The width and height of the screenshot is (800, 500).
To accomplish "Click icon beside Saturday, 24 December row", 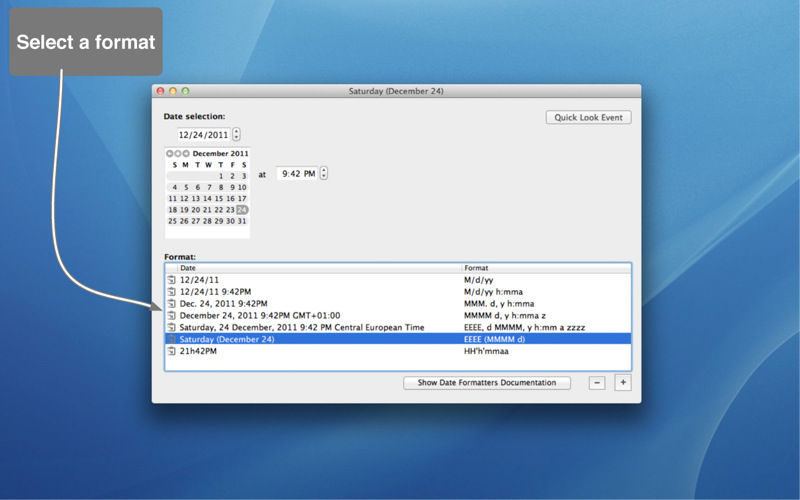I will point(171,328).
